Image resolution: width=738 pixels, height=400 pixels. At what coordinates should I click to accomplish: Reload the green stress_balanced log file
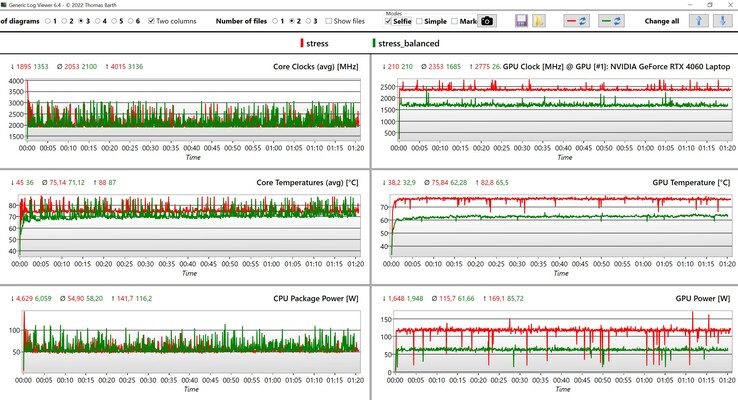click(x=611, y=21)
